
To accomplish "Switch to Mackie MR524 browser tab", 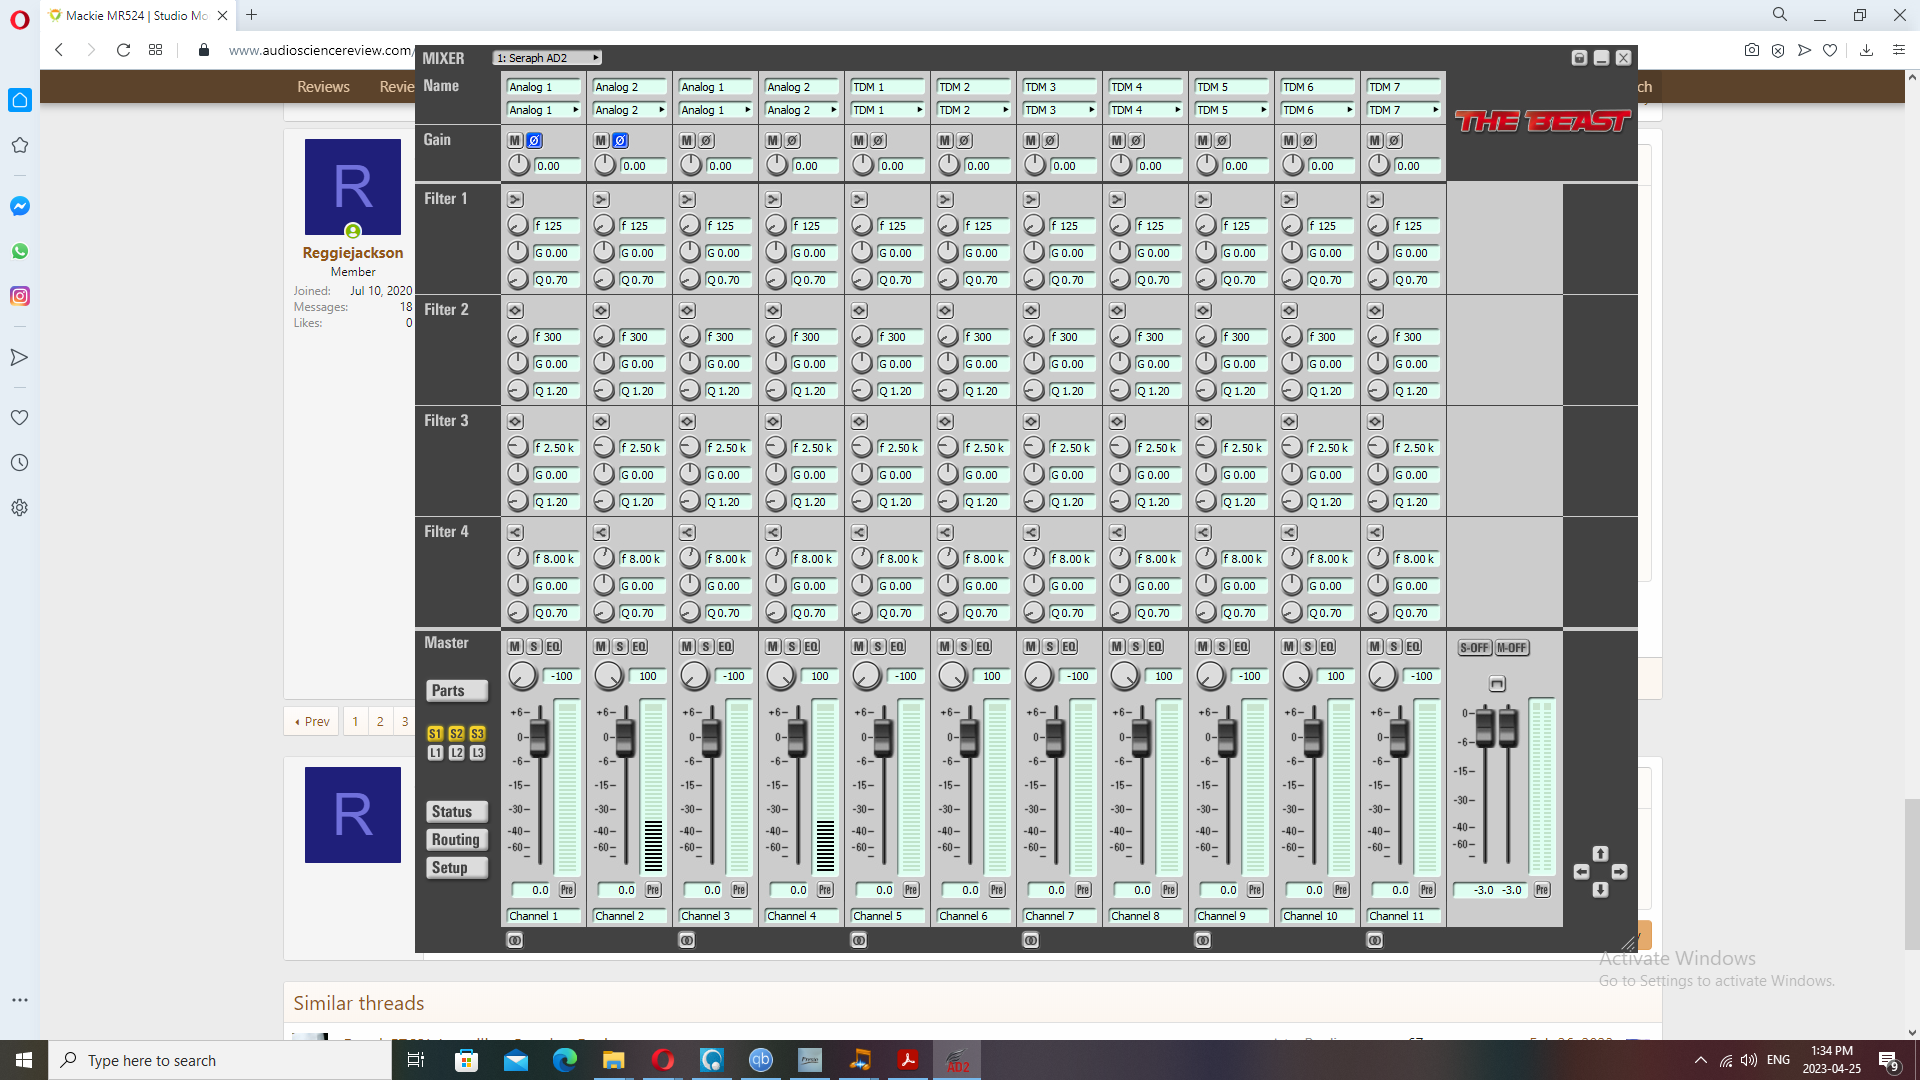I will 137,15.
